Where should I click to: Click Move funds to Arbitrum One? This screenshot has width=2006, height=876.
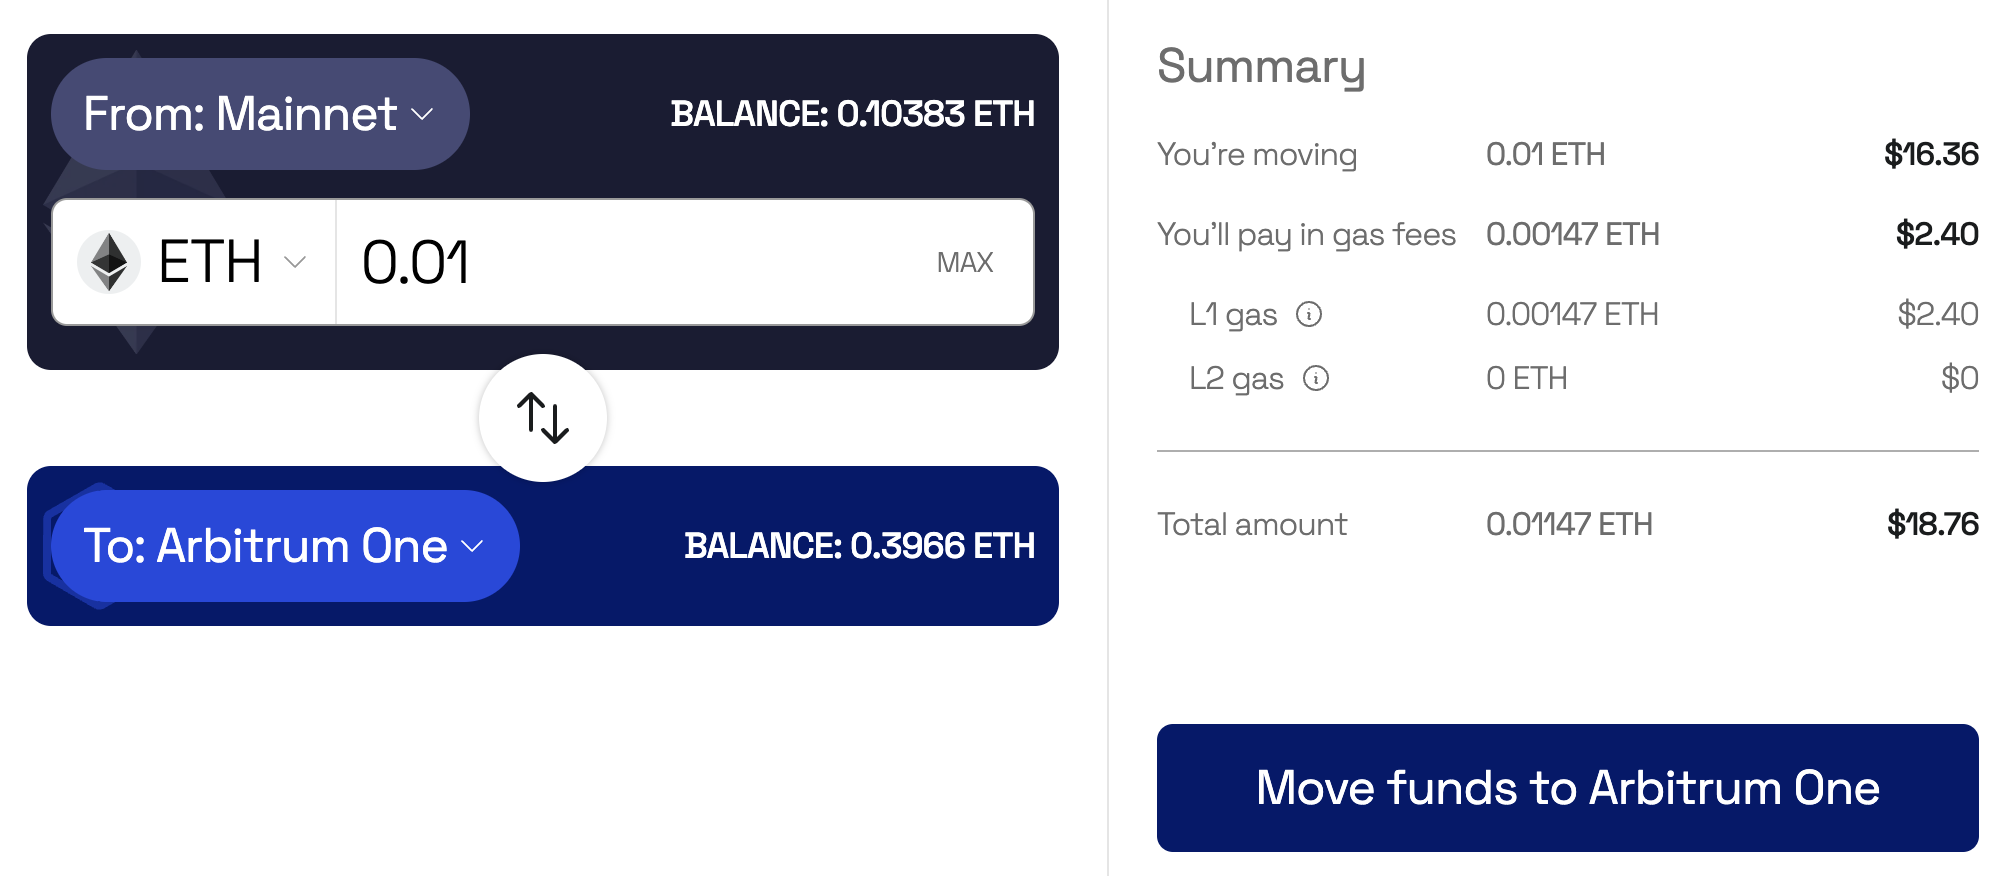tap(1567, 788)
